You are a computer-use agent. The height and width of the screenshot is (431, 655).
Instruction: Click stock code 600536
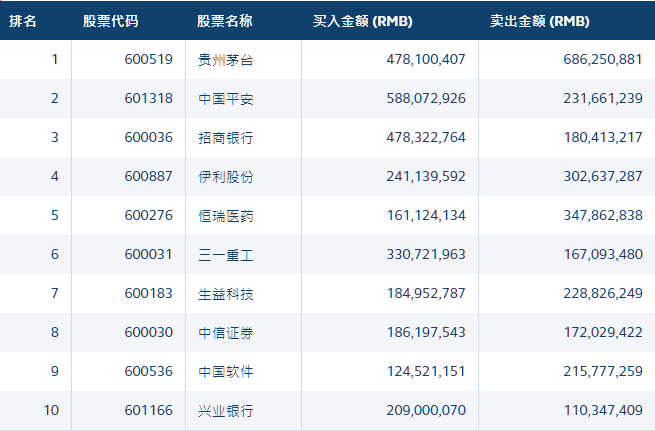pyautogui.click(x=149, y=371)
